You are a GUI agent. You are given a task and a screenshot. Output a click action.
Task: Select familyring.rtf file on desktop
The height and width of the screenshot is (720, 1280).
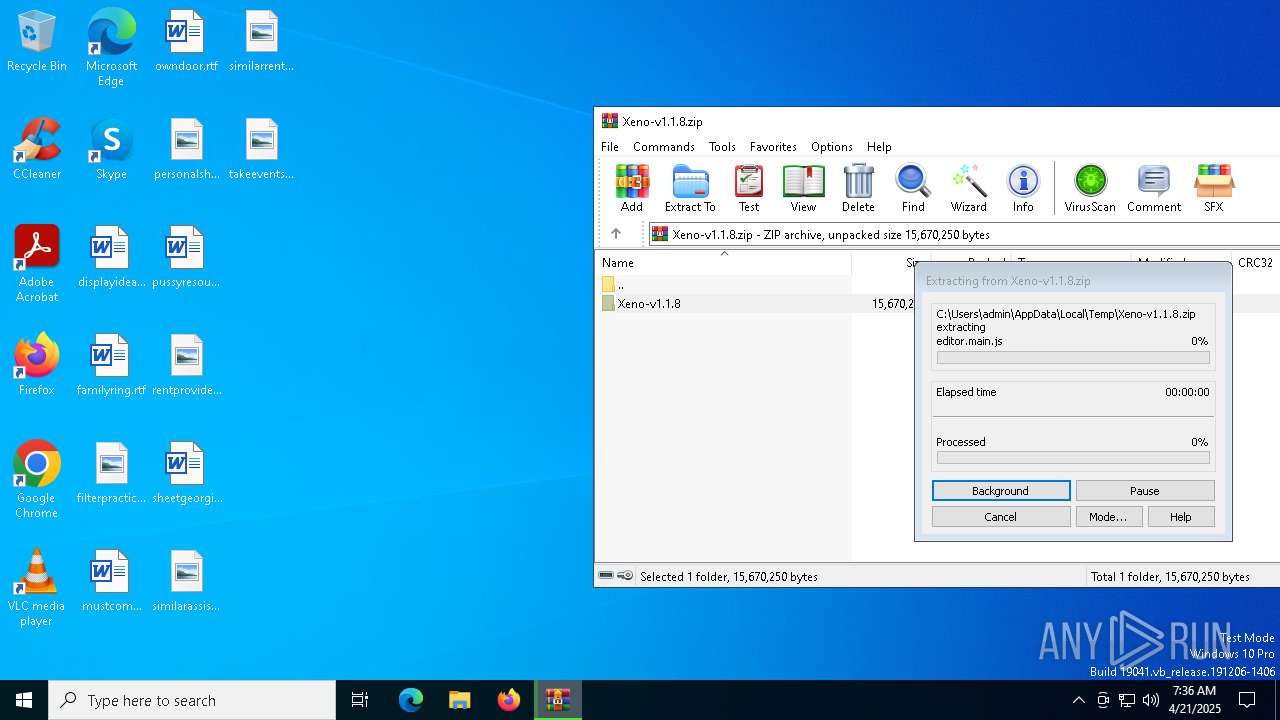click(x=111, y=366)
